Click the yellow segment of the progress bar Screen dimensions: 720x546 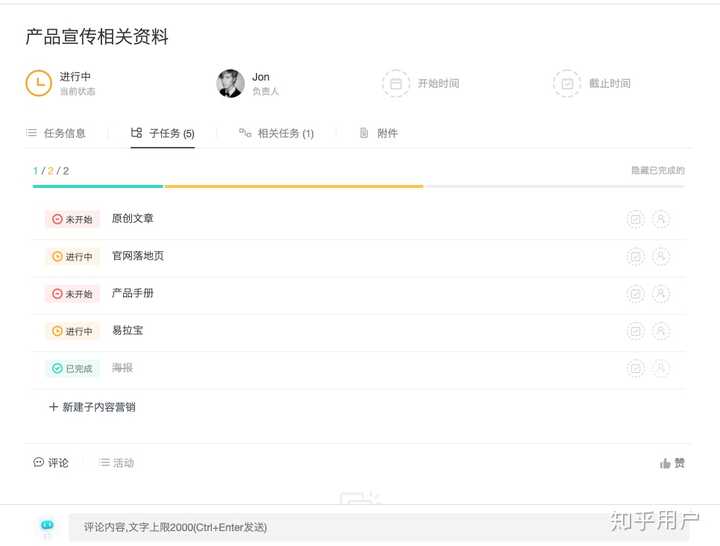293,186
